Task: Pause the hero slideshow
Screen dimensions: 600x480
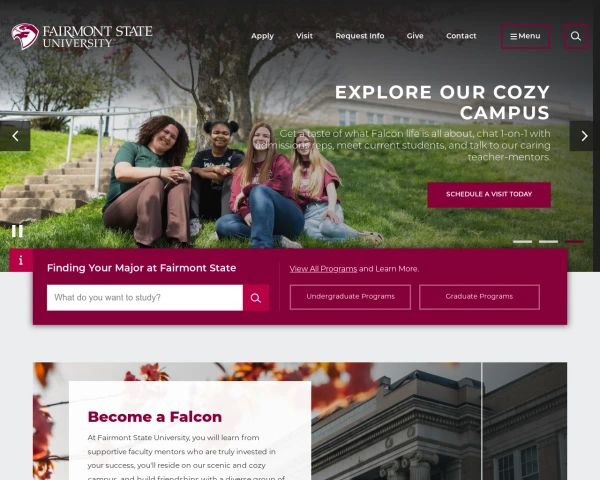Action: pyautogui.click(x=17, y=231)
